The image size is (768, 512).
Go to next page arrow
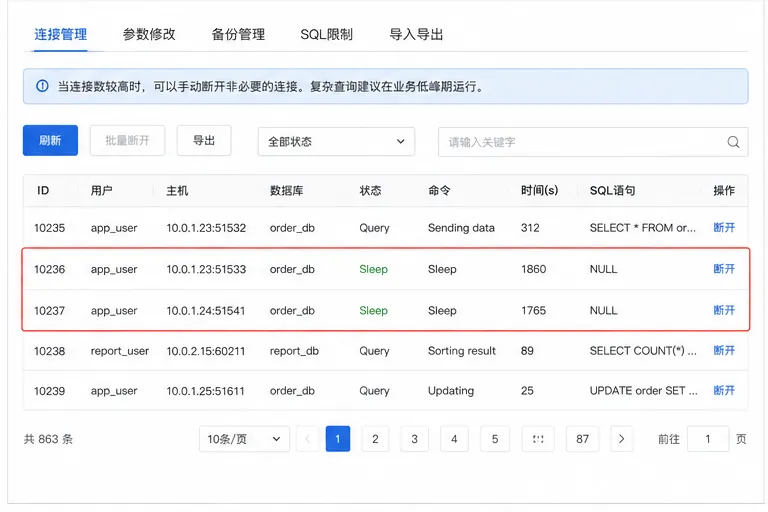622,439
